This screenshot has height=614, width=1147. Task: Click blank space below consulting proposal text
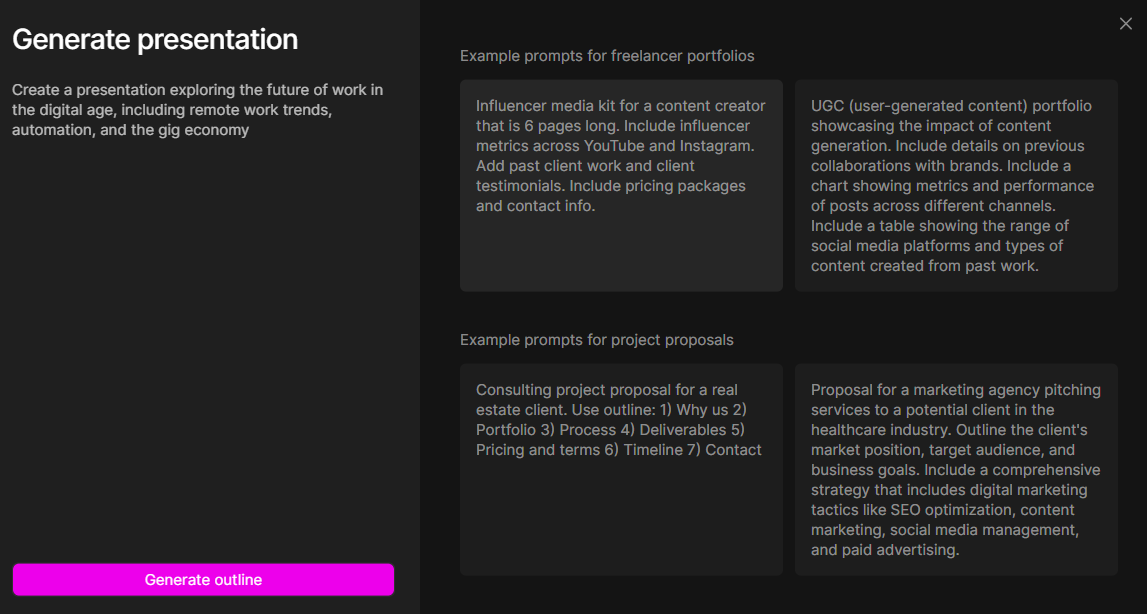click(621, 520)
